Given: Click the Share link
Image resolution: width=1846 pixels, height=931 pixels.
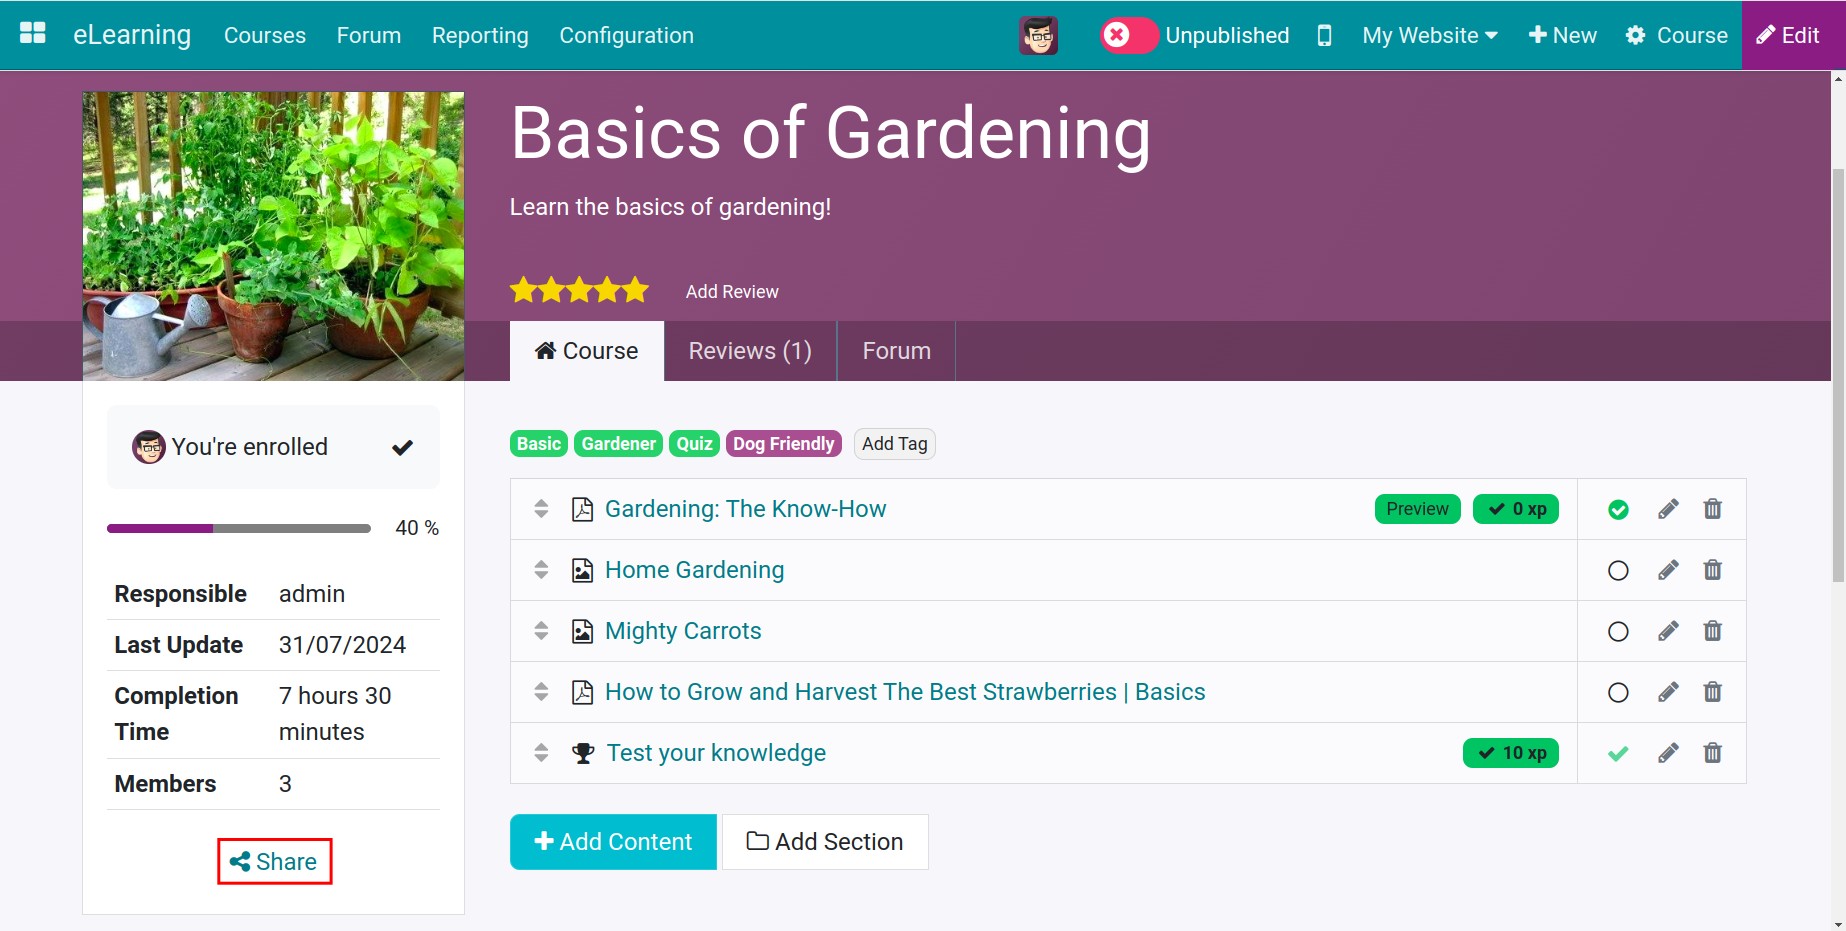Looking at the screenshot, I should click(274, 862).
